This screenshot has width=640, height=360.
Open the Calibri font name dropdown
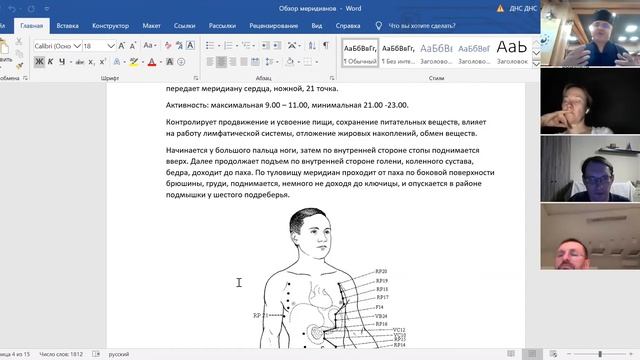click(77, 46)
